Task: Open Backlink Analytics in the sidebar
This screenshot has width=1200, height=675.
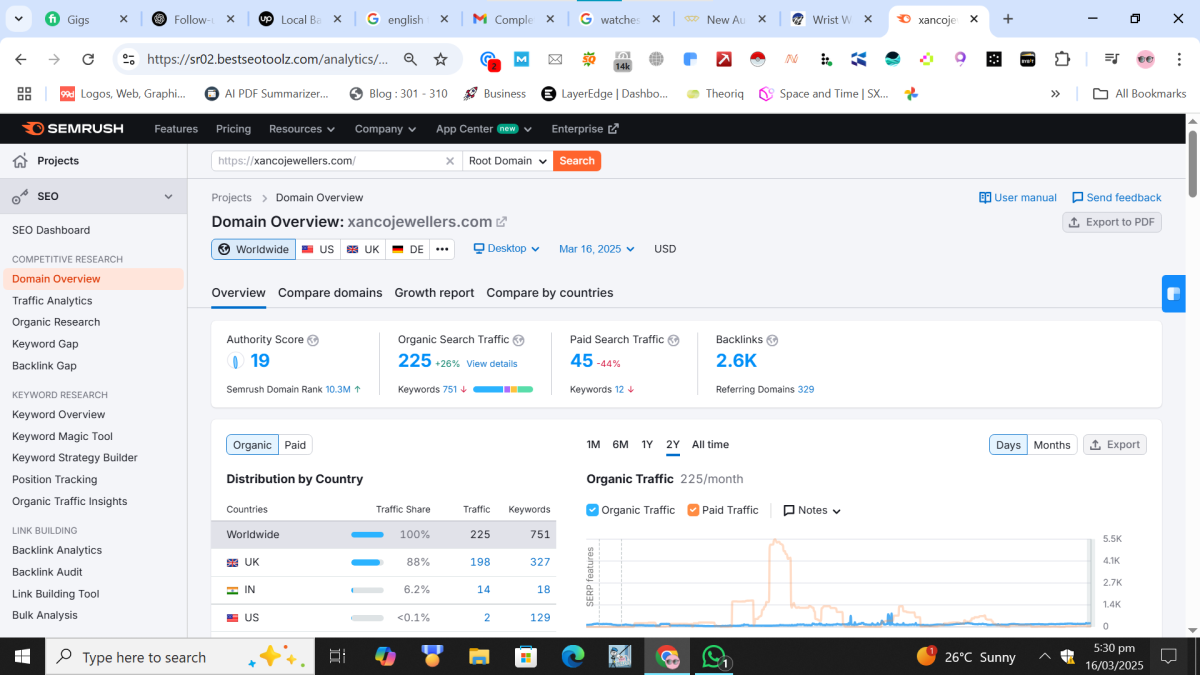Action: pos(57,550)
